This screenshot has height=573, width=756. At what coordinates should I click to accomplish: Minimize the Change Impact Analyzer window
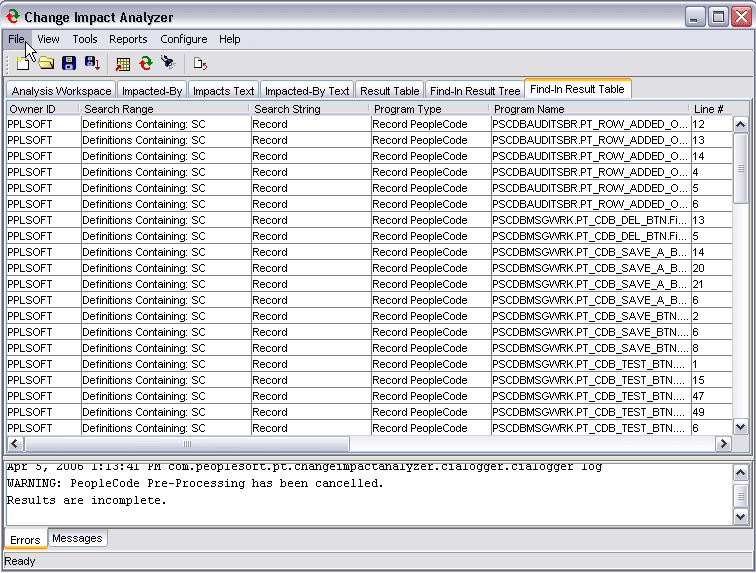pyautogui.click(x=694, y=17)
